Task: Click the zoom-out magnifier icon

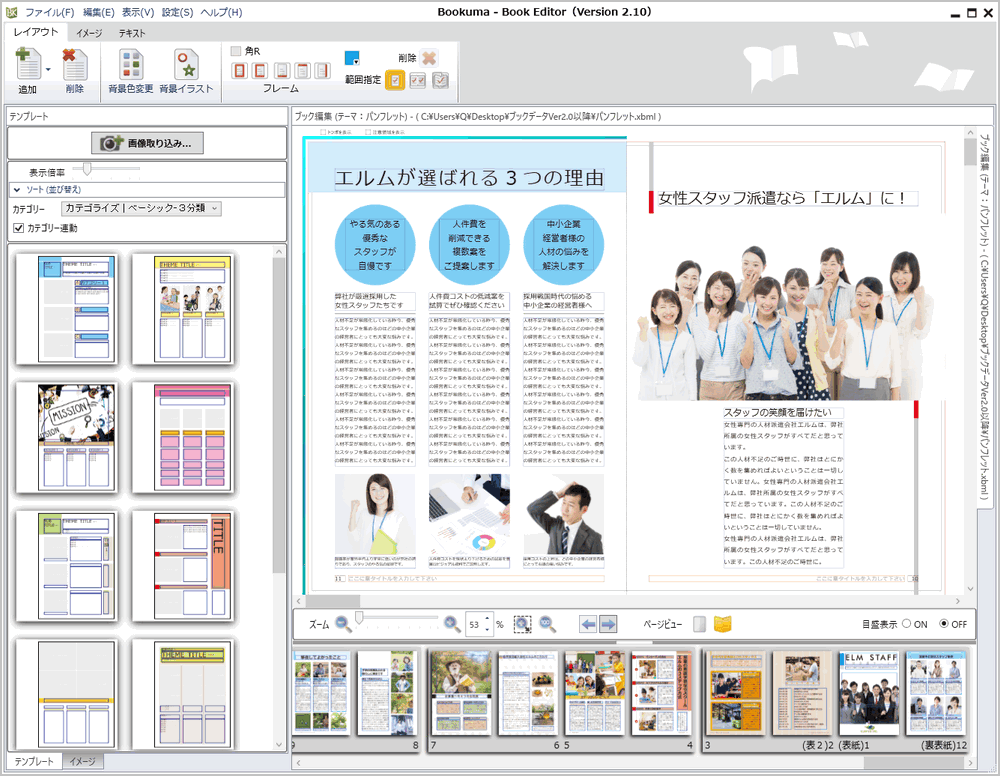Action: click(x=343, y=624)
